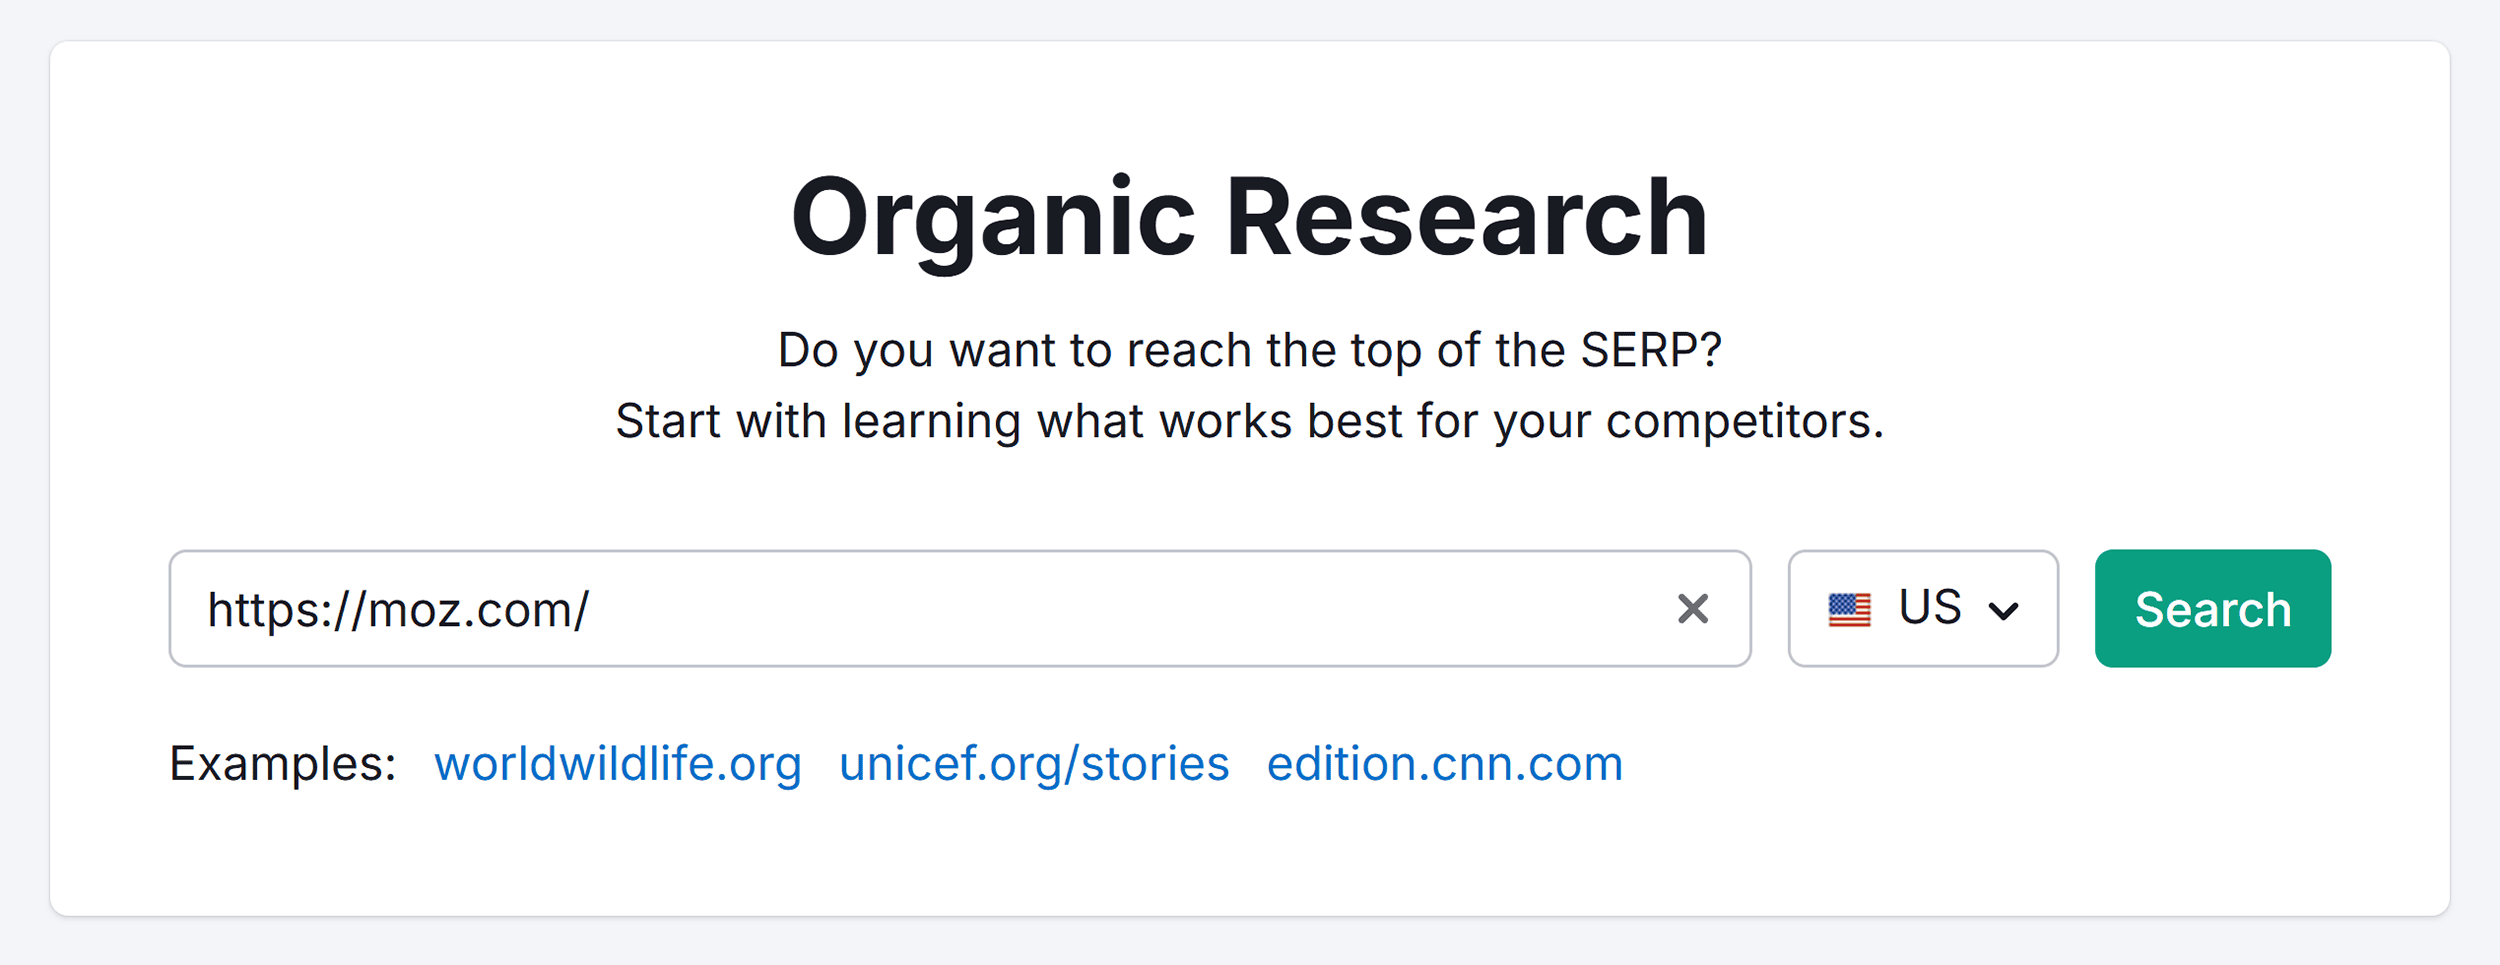Select the clear icon beside https://moz.com/
This screenshot has width=2500, height=965.
click(x=1692, y=607)
